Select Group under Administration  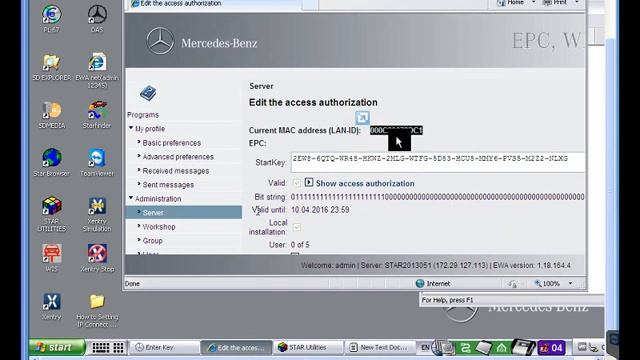[153, 241]
